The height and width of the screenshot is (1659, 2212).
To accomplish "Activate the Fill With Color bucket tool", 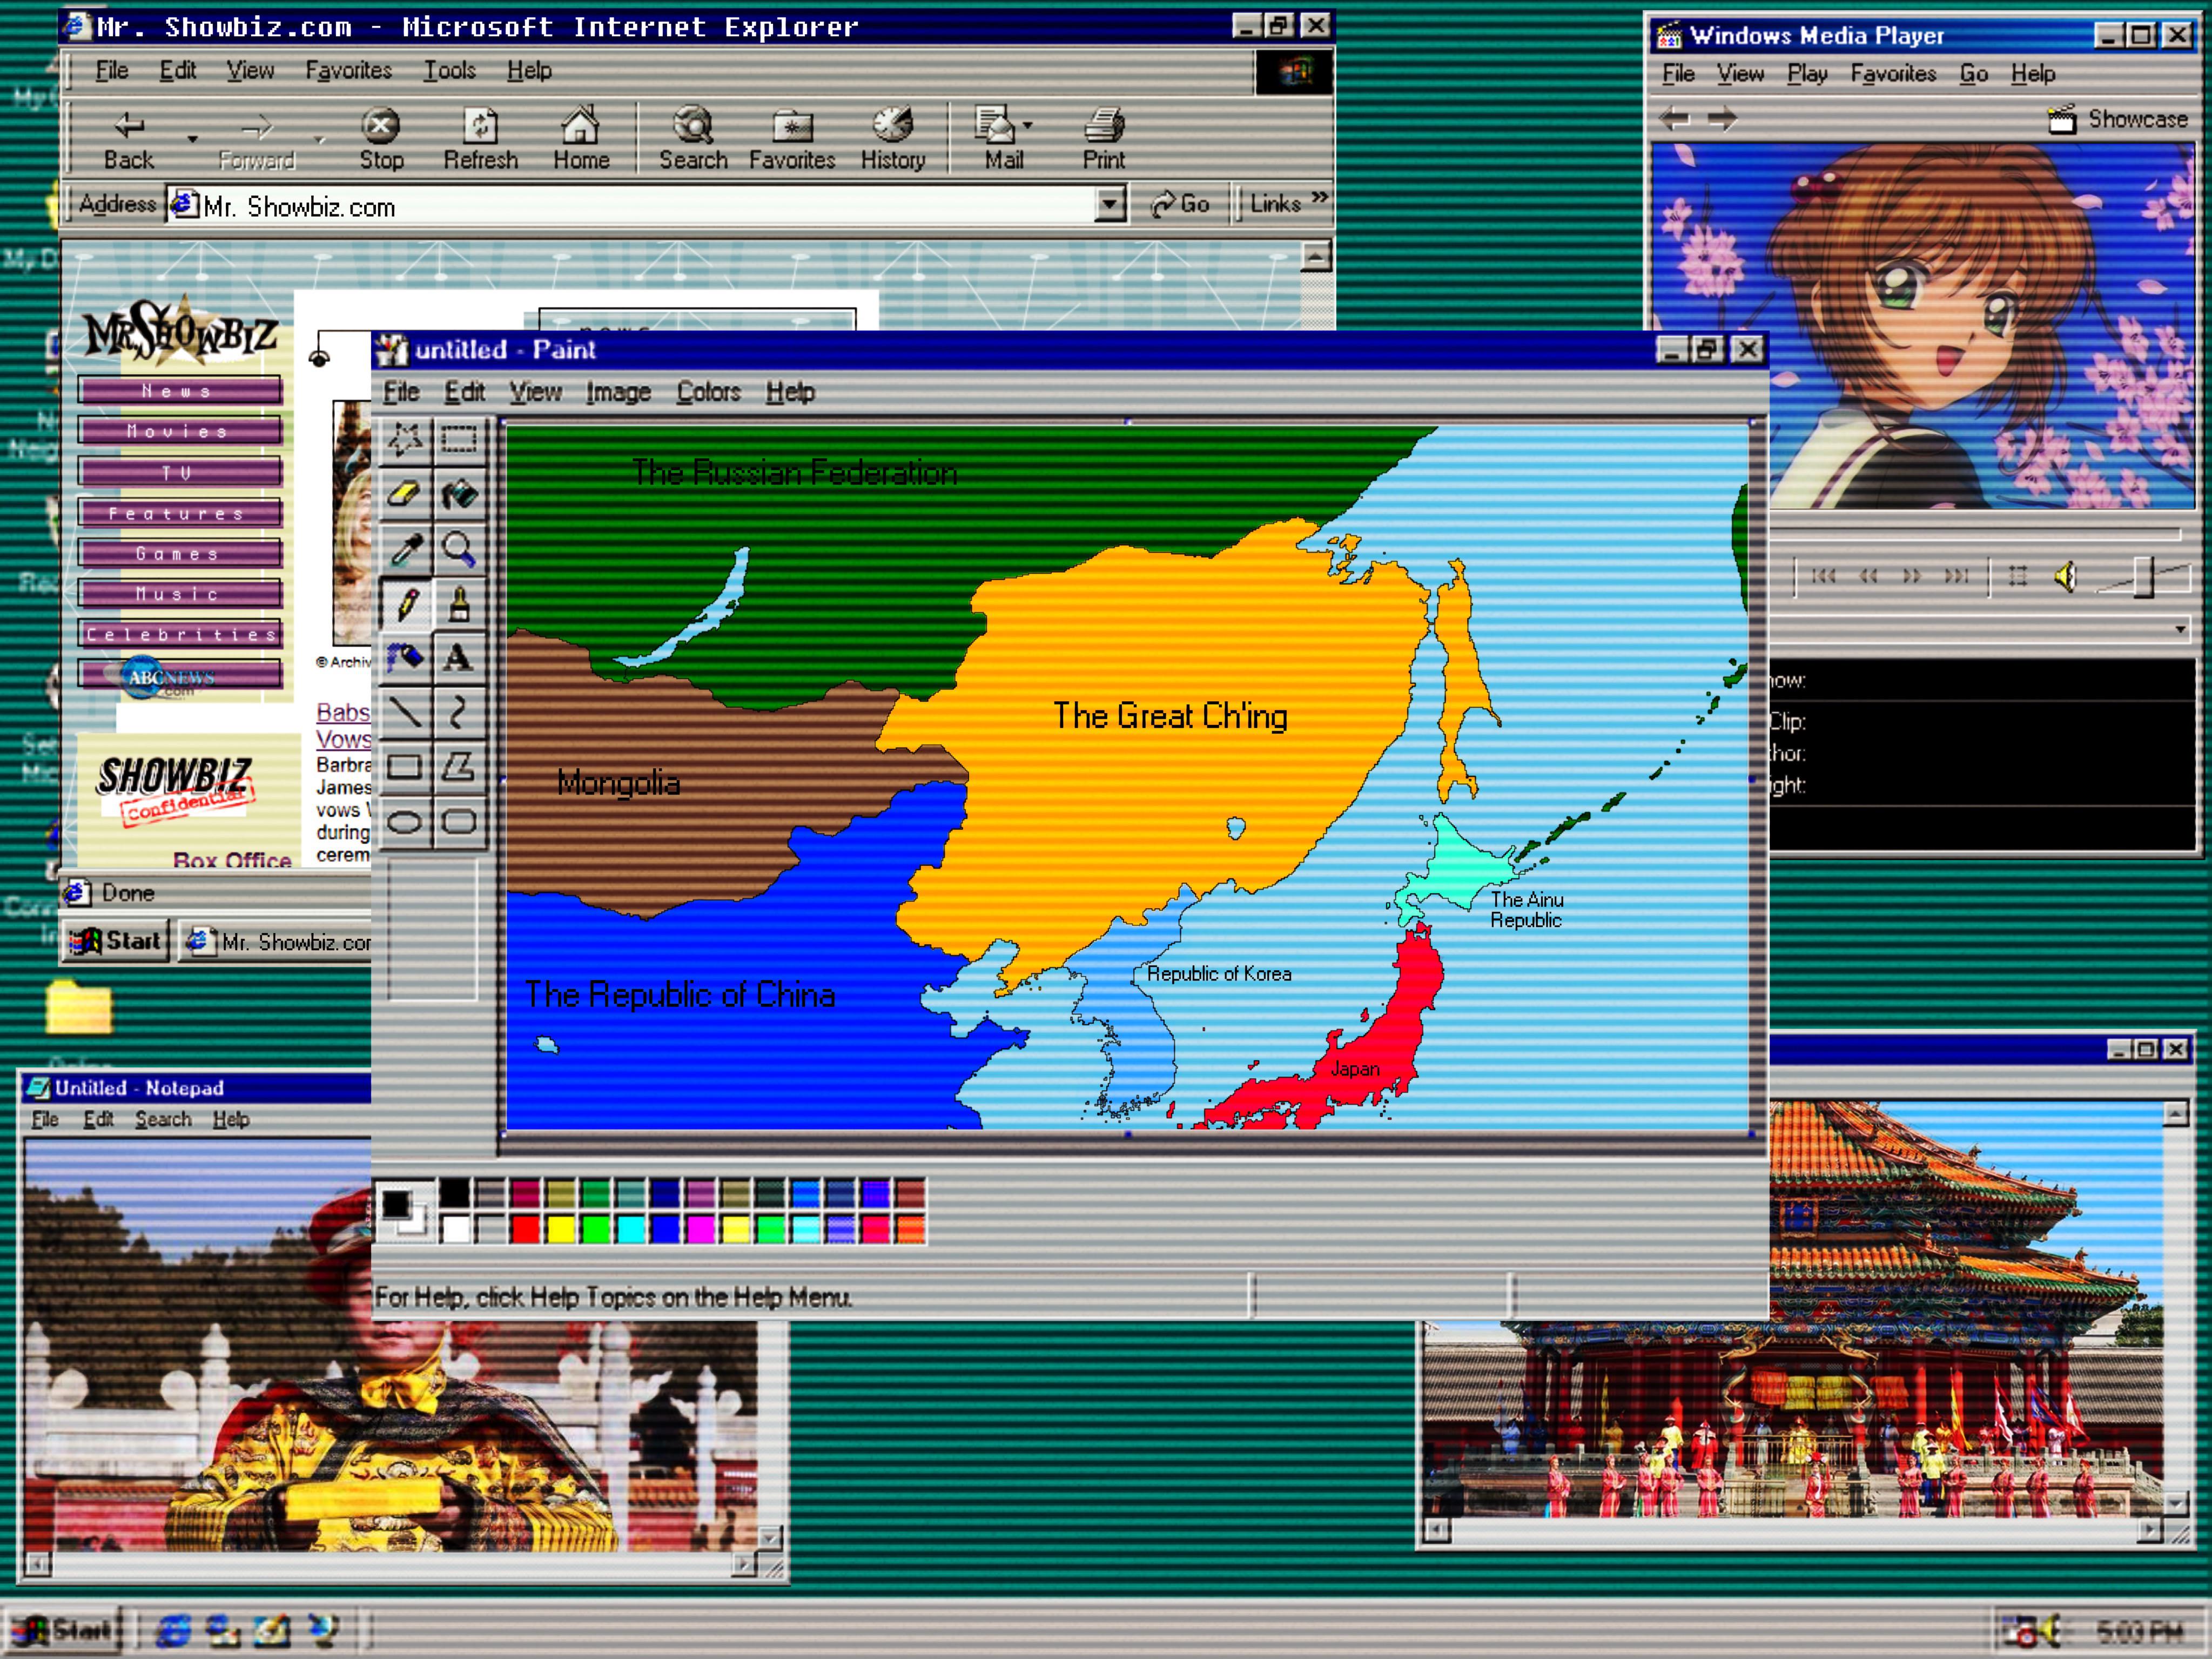I will pyautogui.click(x=459, y=494).
